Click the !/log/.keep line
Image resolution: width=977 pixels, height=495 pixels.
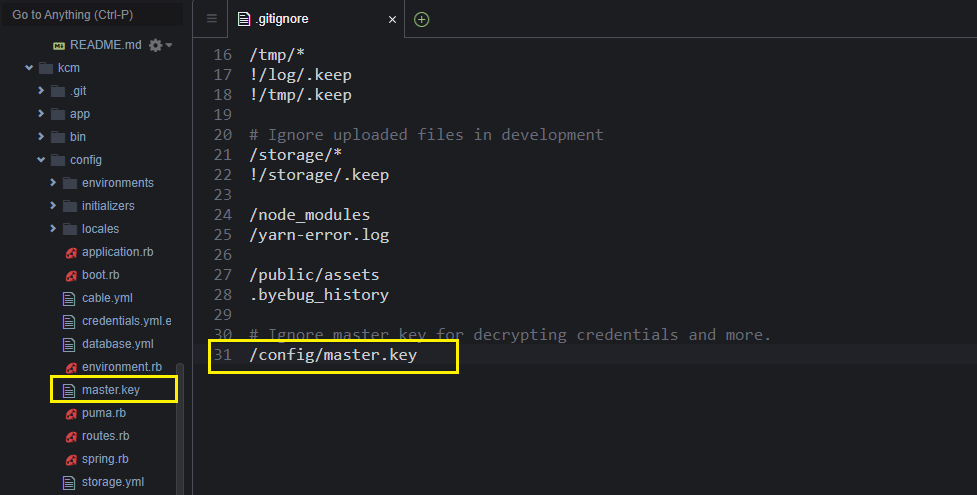(x=300, y=75)
